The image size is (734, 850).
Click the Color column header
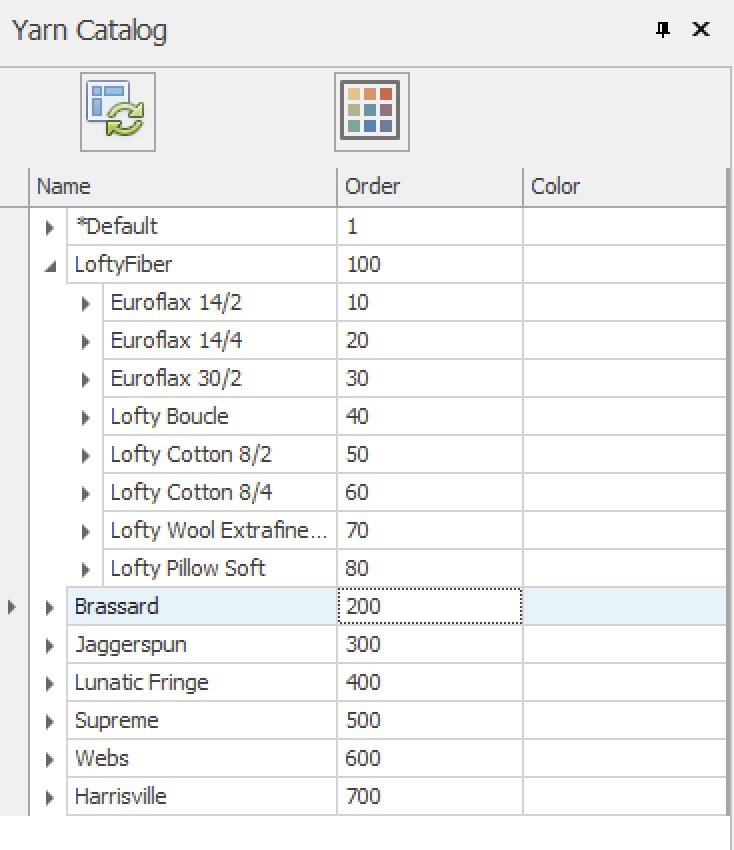(x=624, y=186)
